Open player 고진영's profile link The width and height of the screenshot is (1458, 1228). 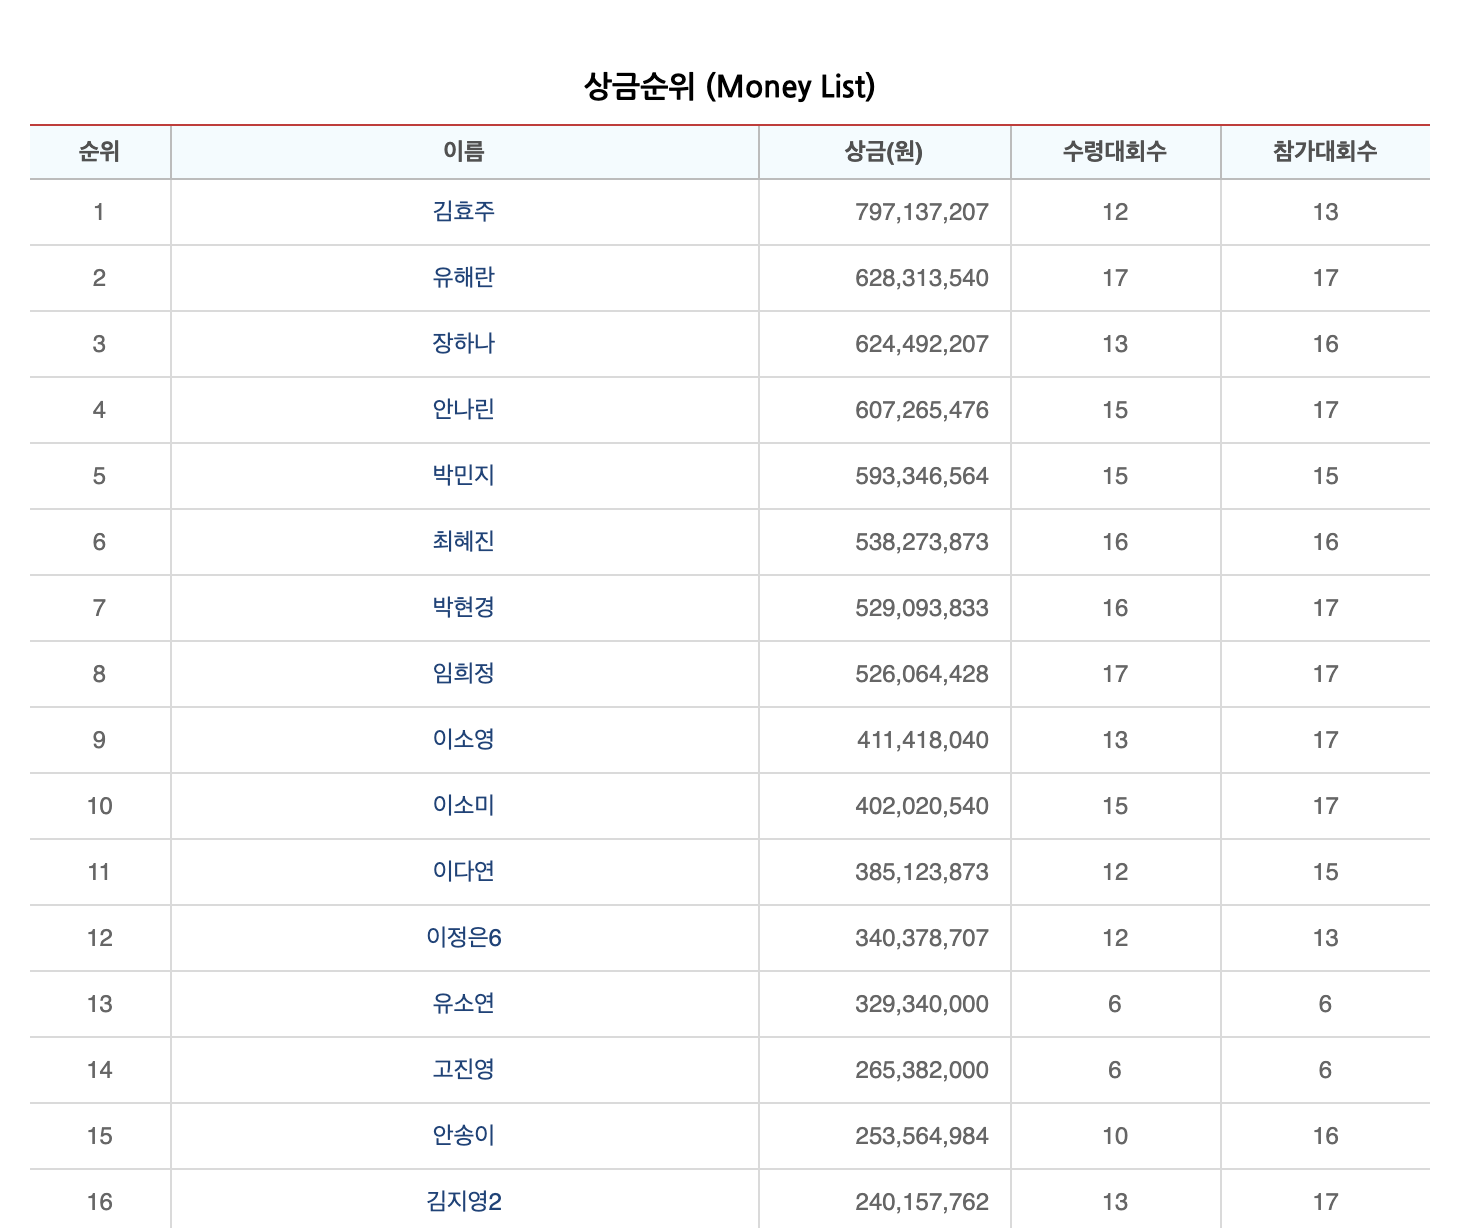pyautogui.click(x=464, y=1070)
